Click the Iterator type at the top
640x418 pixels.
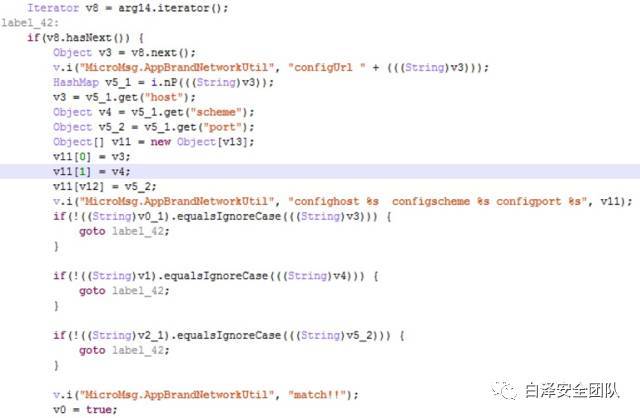53,8
